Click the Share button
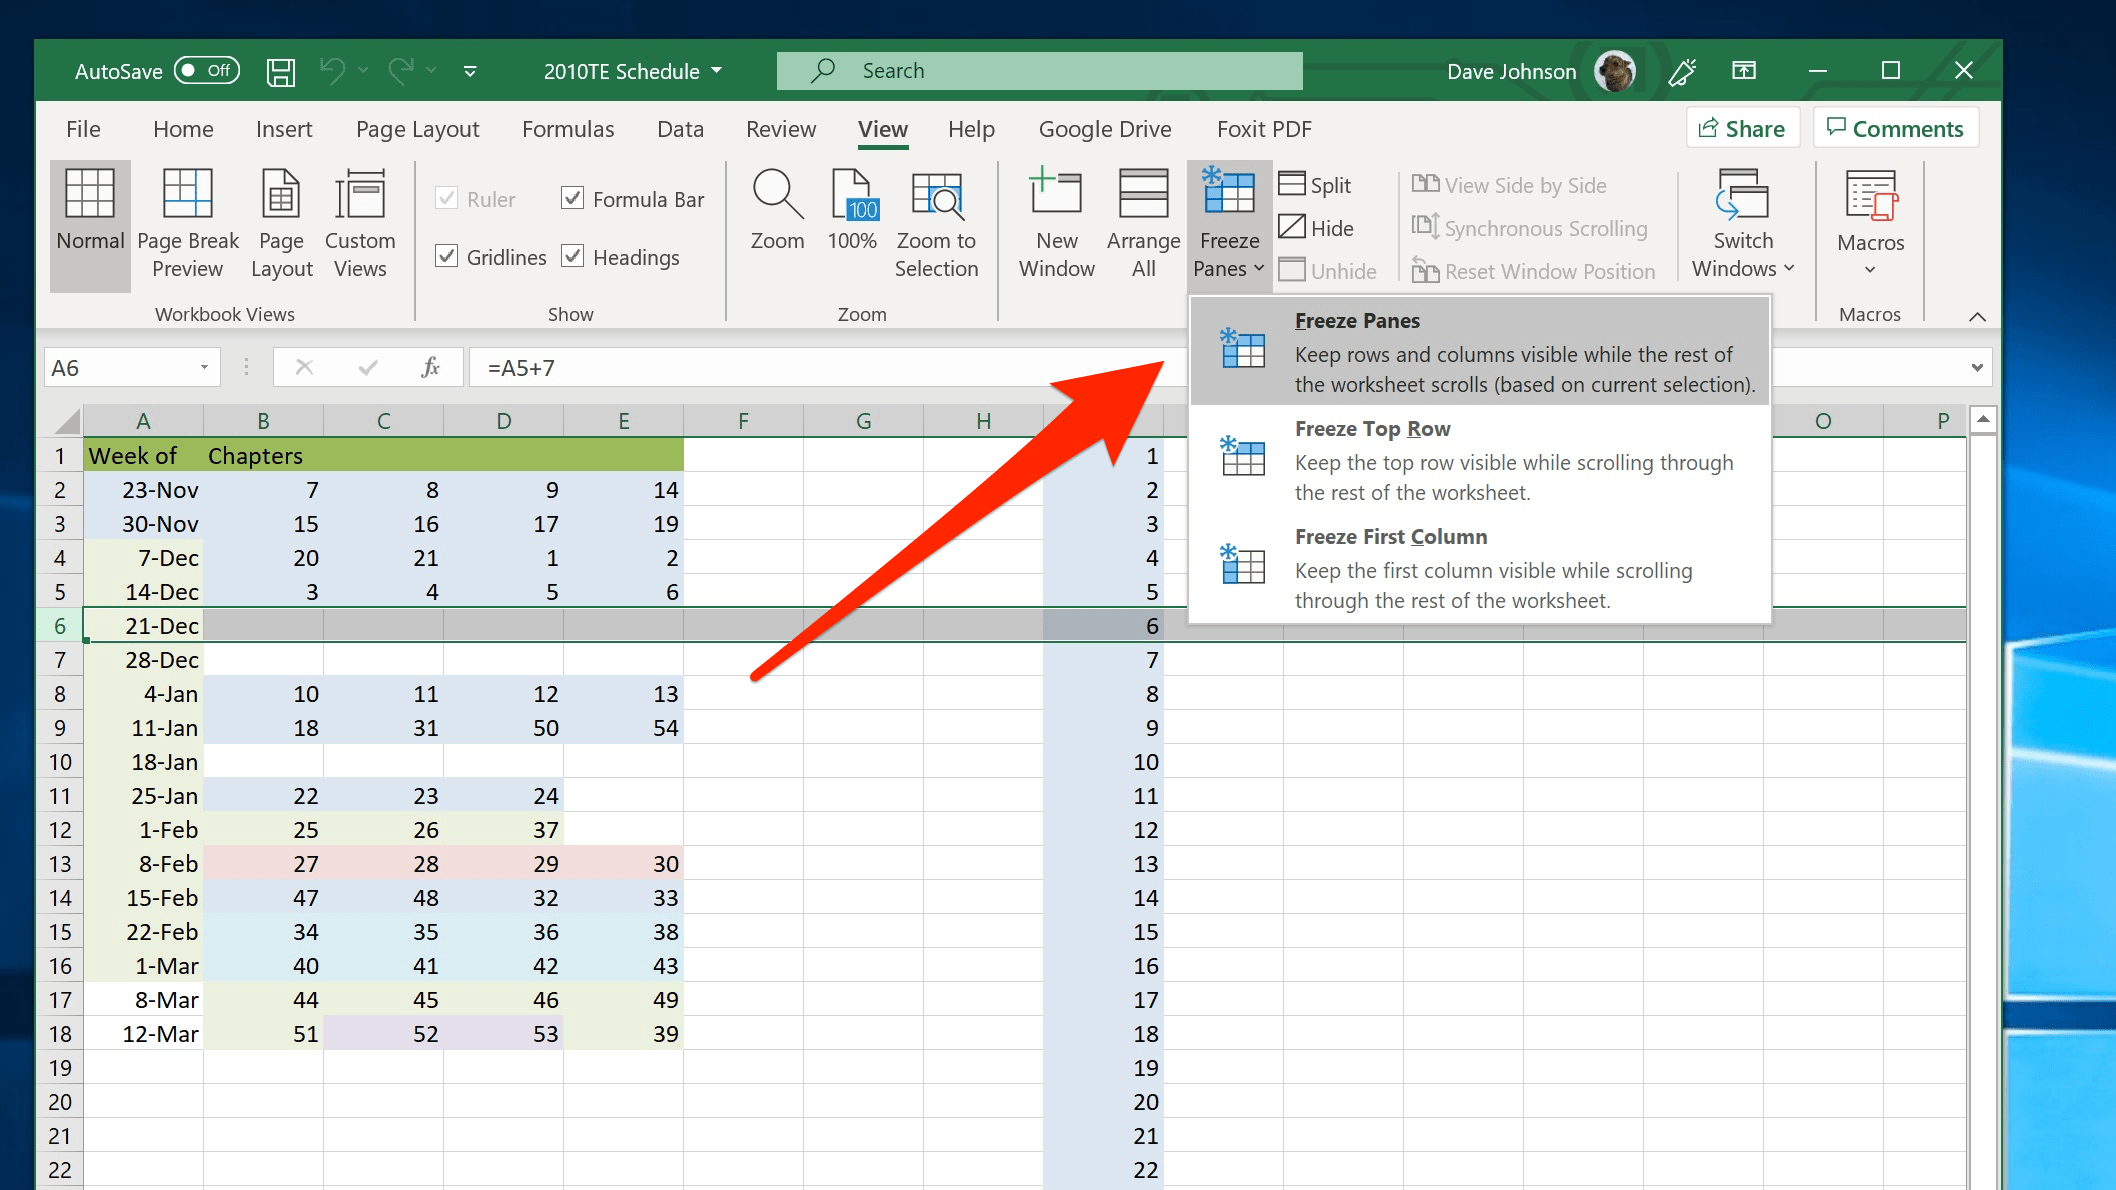 [1742, 129]
